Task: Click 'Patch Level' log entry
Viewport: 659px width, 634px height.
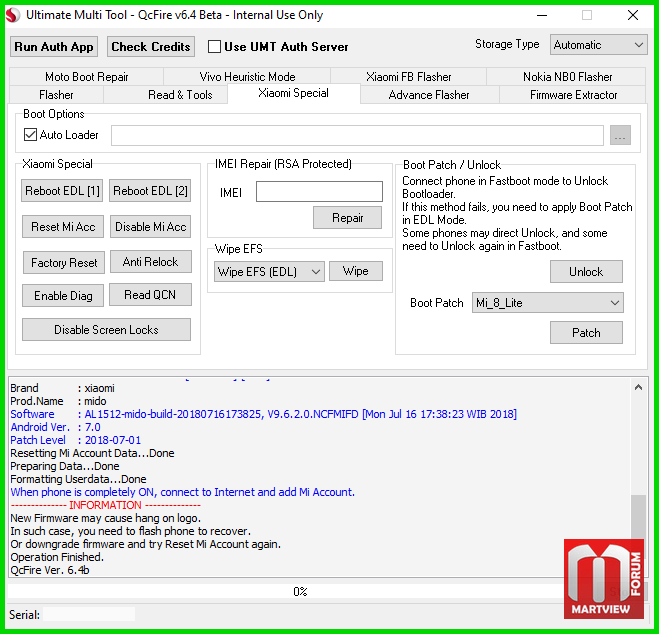Action: 76,440
